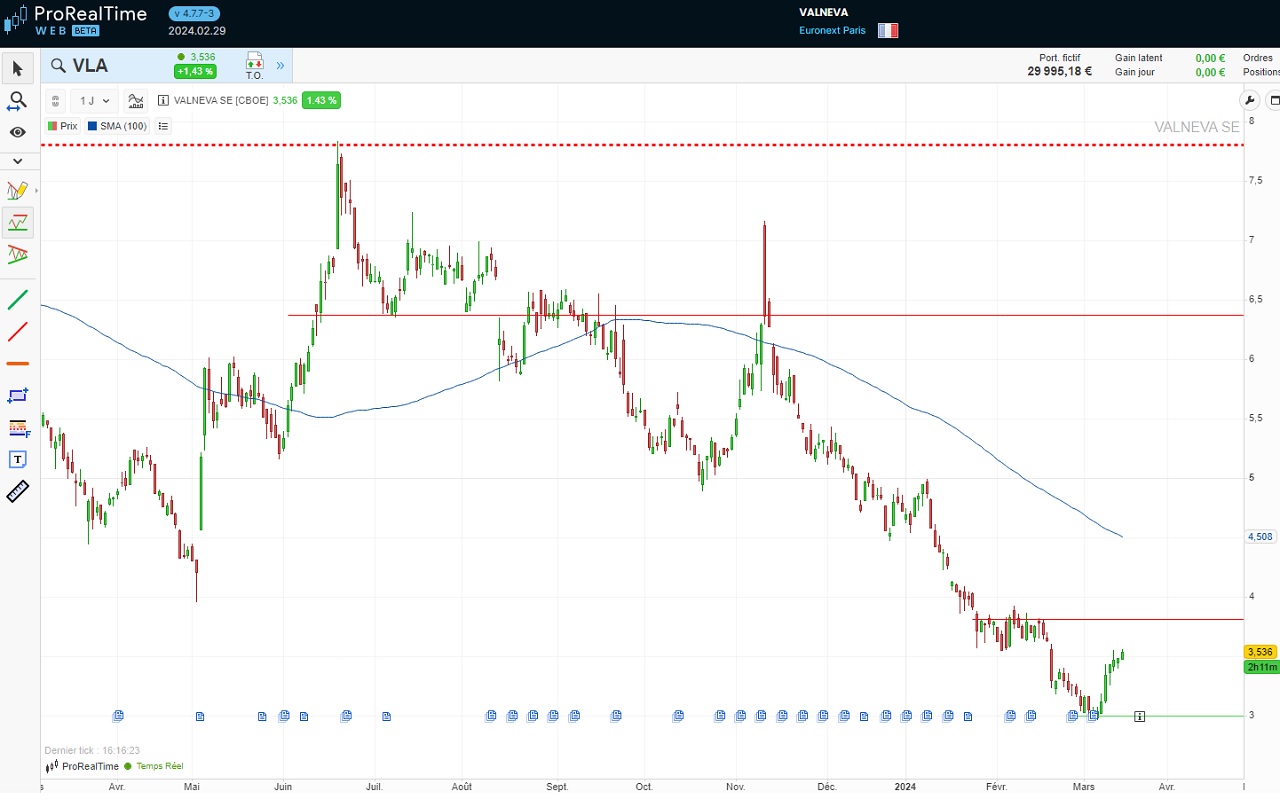Open the news document icon in early April
Image resolution: width=1280 pixels, height=807 pixels.
pyautogui.click(x=118, y=716)
